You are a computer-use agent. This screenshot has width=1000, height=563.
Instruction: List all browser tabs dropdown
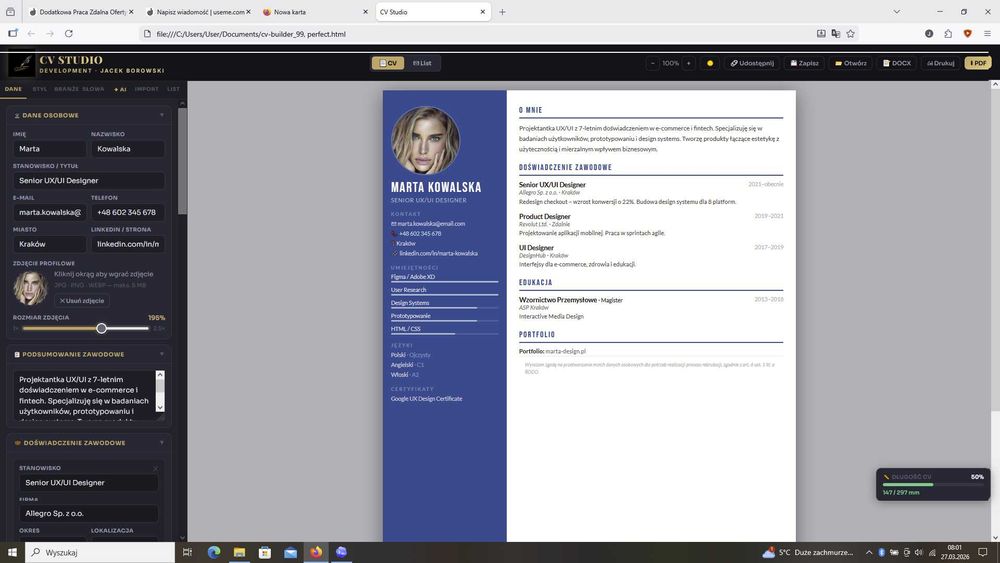point(897,12)
